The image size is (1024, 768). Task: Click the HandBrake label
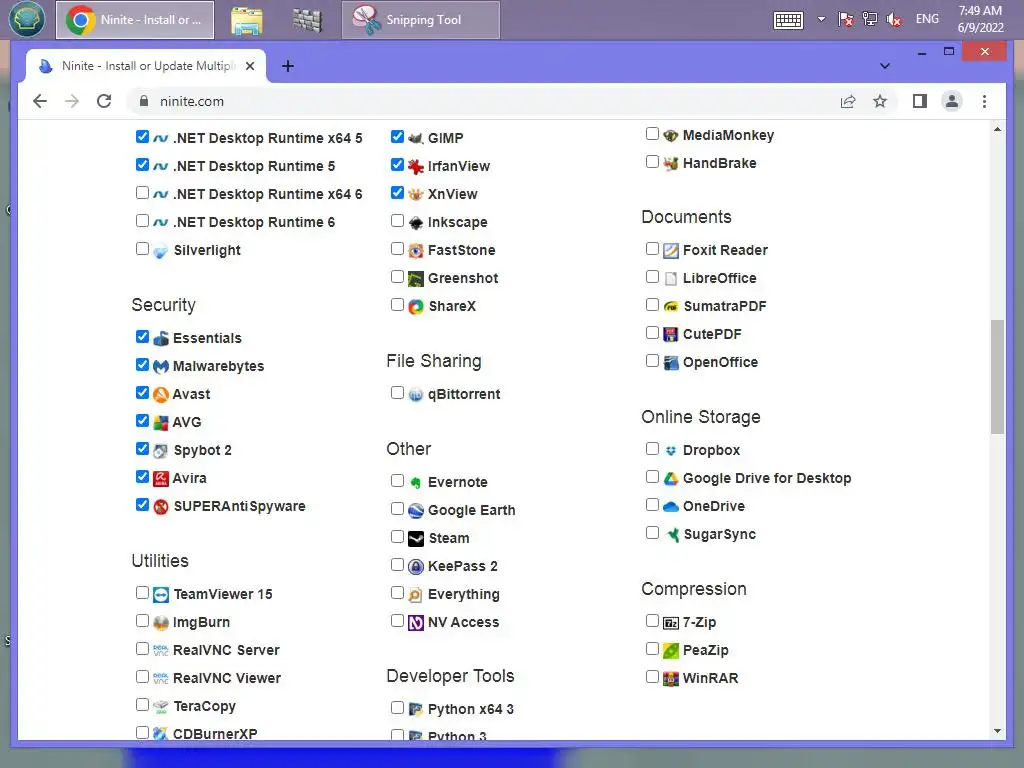pos(720,163)
